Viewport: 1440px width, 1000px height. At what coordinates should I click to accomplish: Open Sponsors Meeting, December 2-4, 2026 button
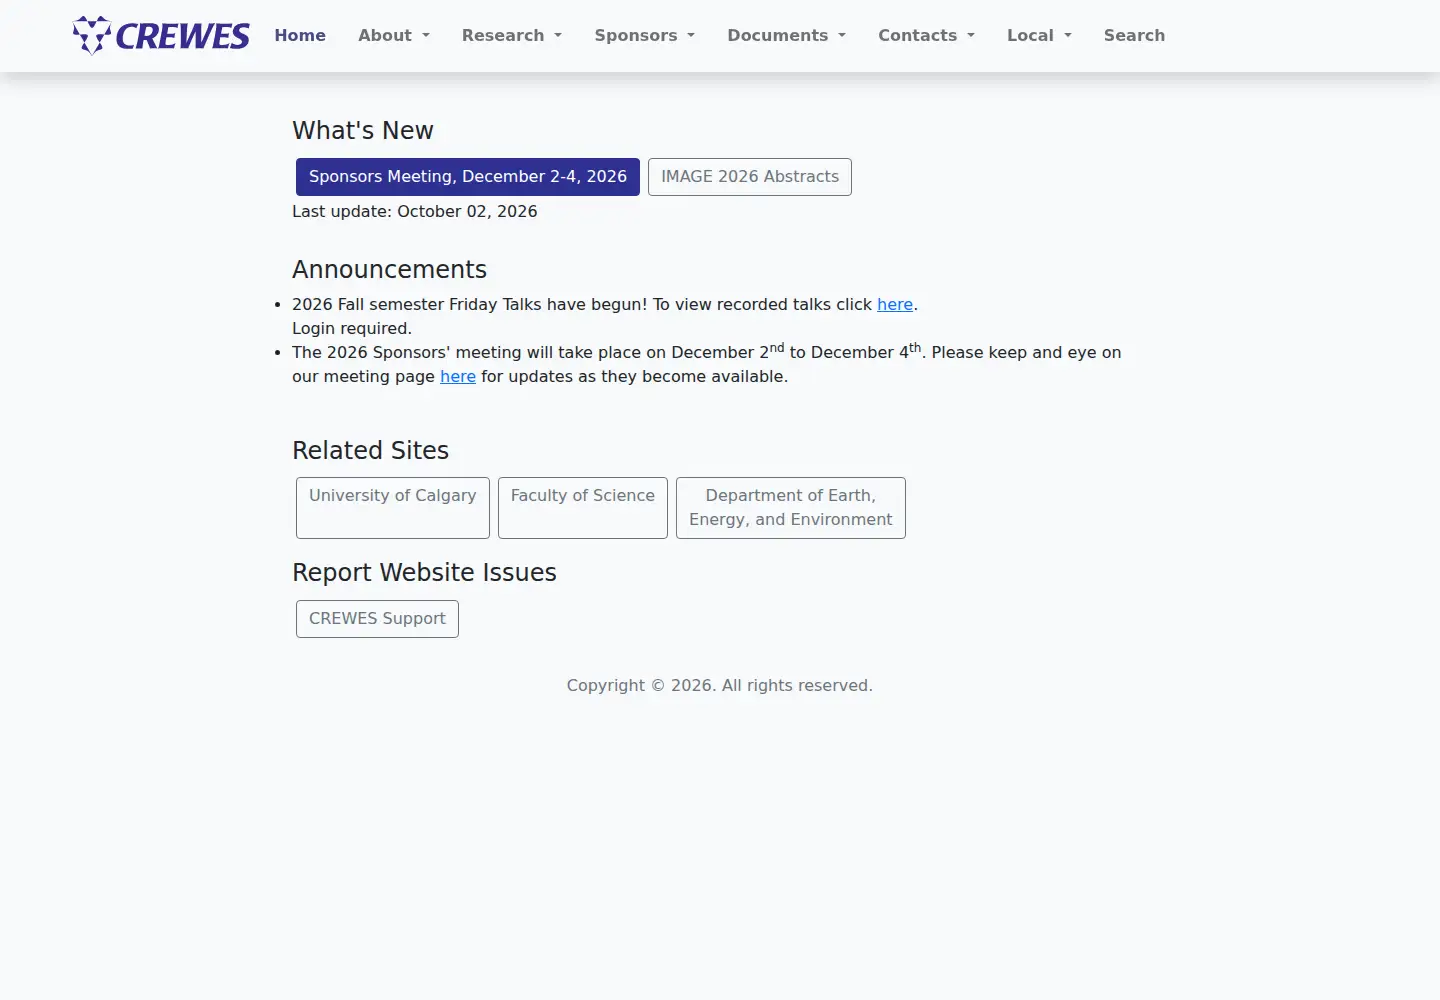click(x=468, y=177)
